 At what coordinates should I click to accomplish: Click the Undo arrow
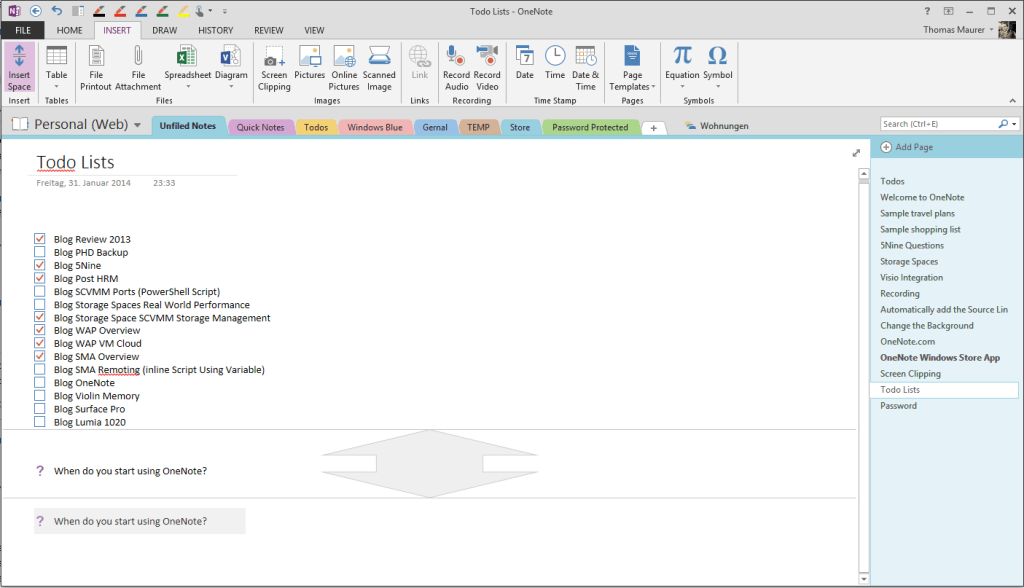57,10
